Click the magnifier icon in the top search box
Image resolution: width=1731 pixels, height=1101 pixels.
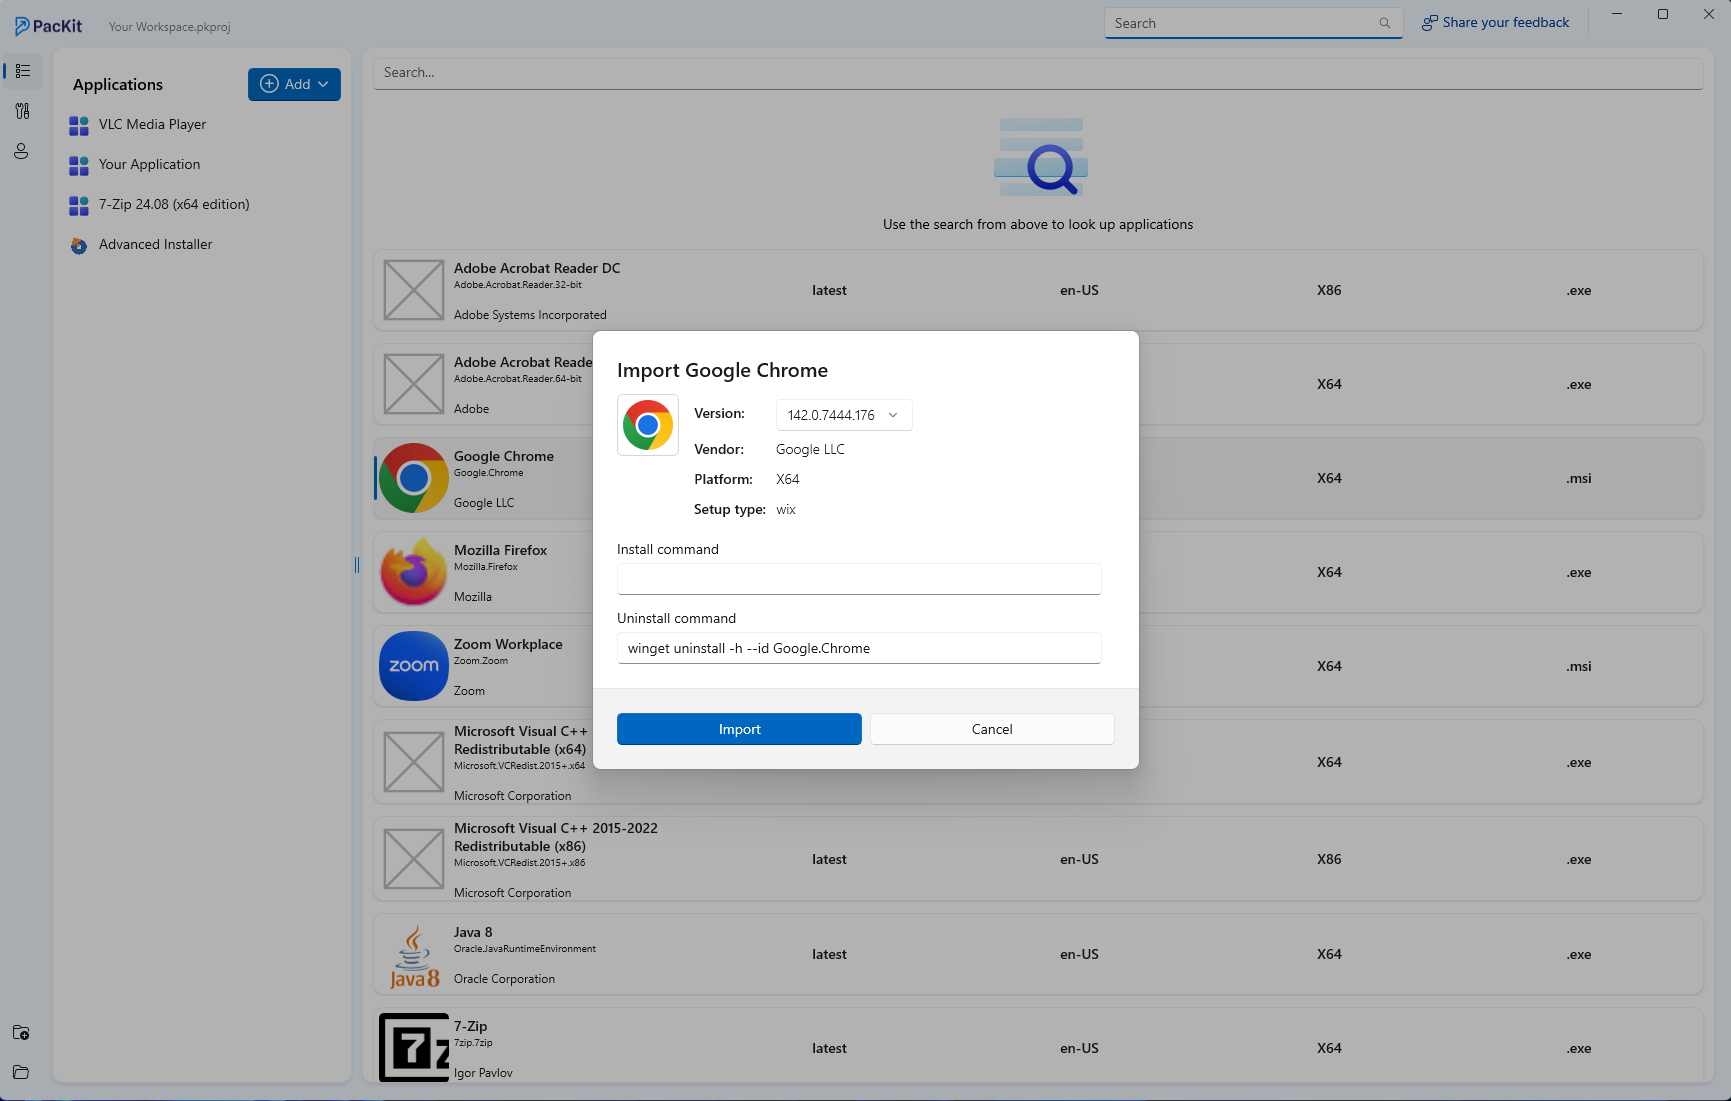click(x=1384, y=23)
